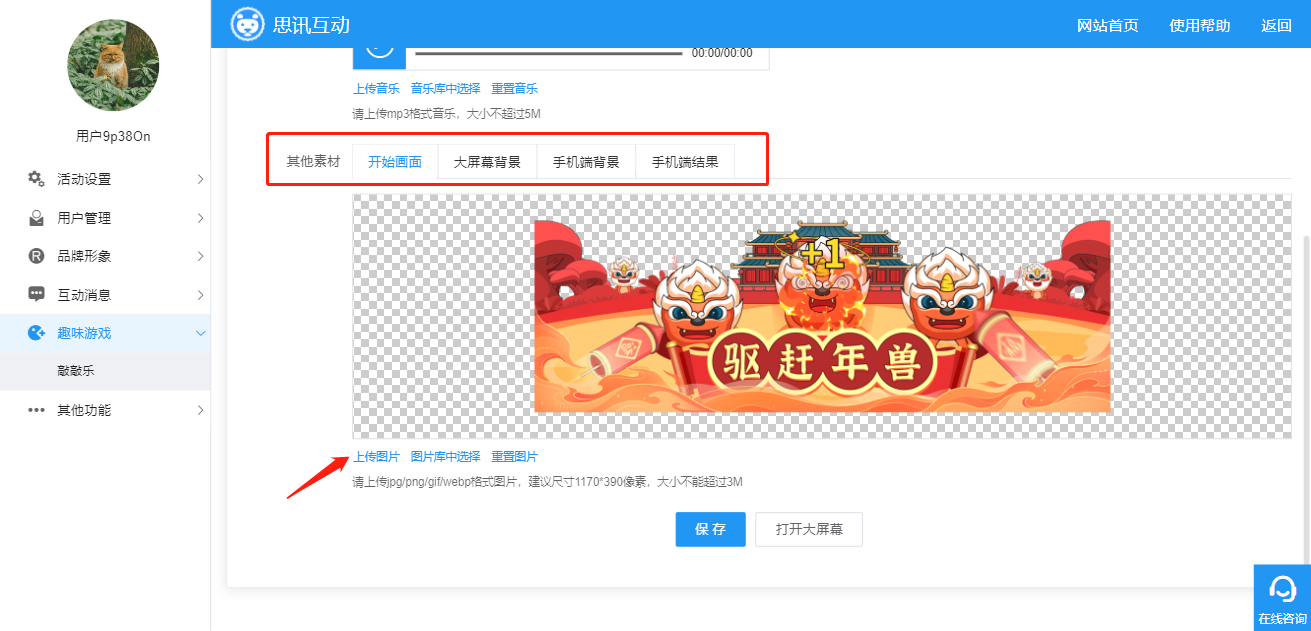Click the 上传音乐 link

[x=376, y=89]
